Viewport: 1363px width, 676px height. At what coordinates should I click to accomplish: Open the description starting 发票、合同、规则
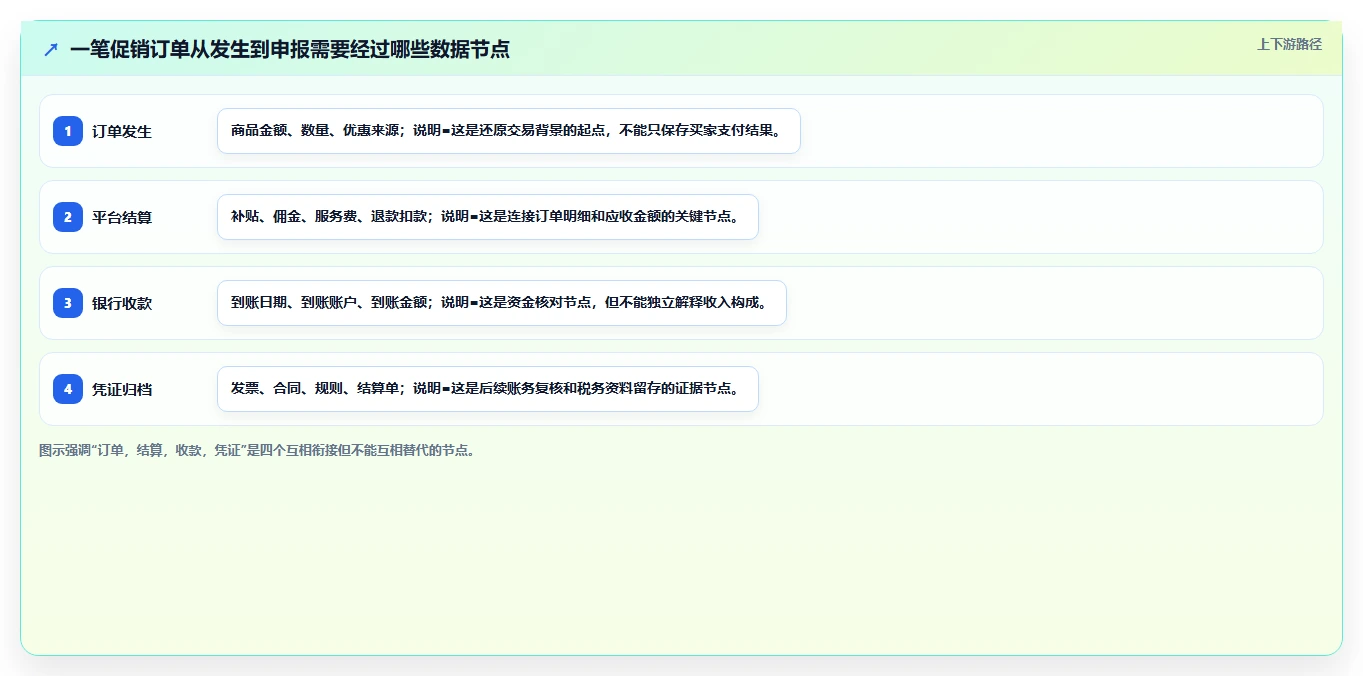point(488,389)
